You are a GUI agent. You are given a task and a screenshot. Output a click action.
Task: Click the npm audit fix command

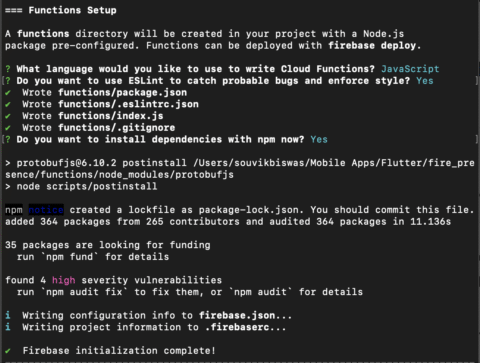point(84,292)
